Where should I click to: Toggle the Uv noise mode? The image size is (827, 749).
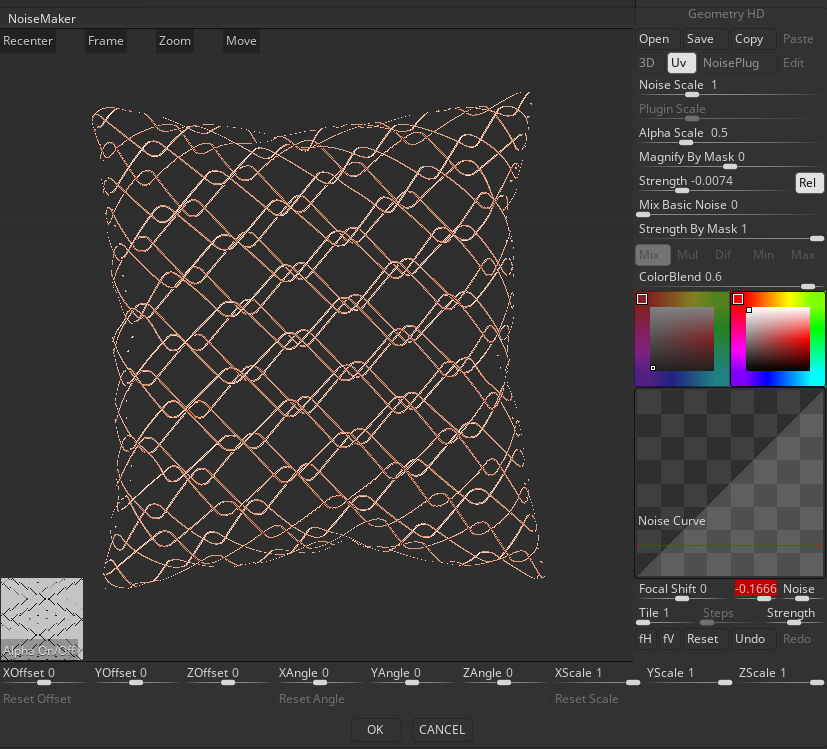click(681, 63)
